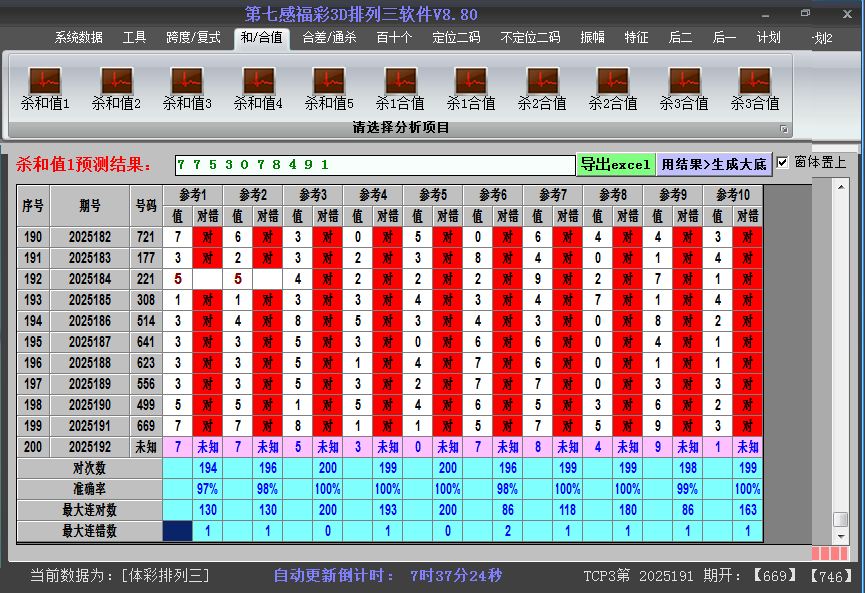Viewport: 865px width, 593px height.
Task: Open the 特征 tab
Action: tap(636, 38)
